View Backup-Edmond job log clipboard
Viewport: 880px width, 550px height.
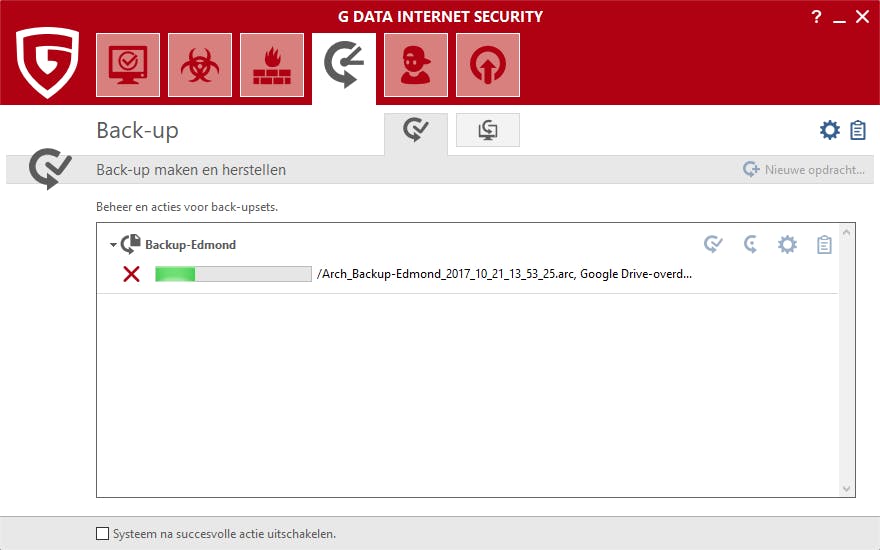click(824, 245)
